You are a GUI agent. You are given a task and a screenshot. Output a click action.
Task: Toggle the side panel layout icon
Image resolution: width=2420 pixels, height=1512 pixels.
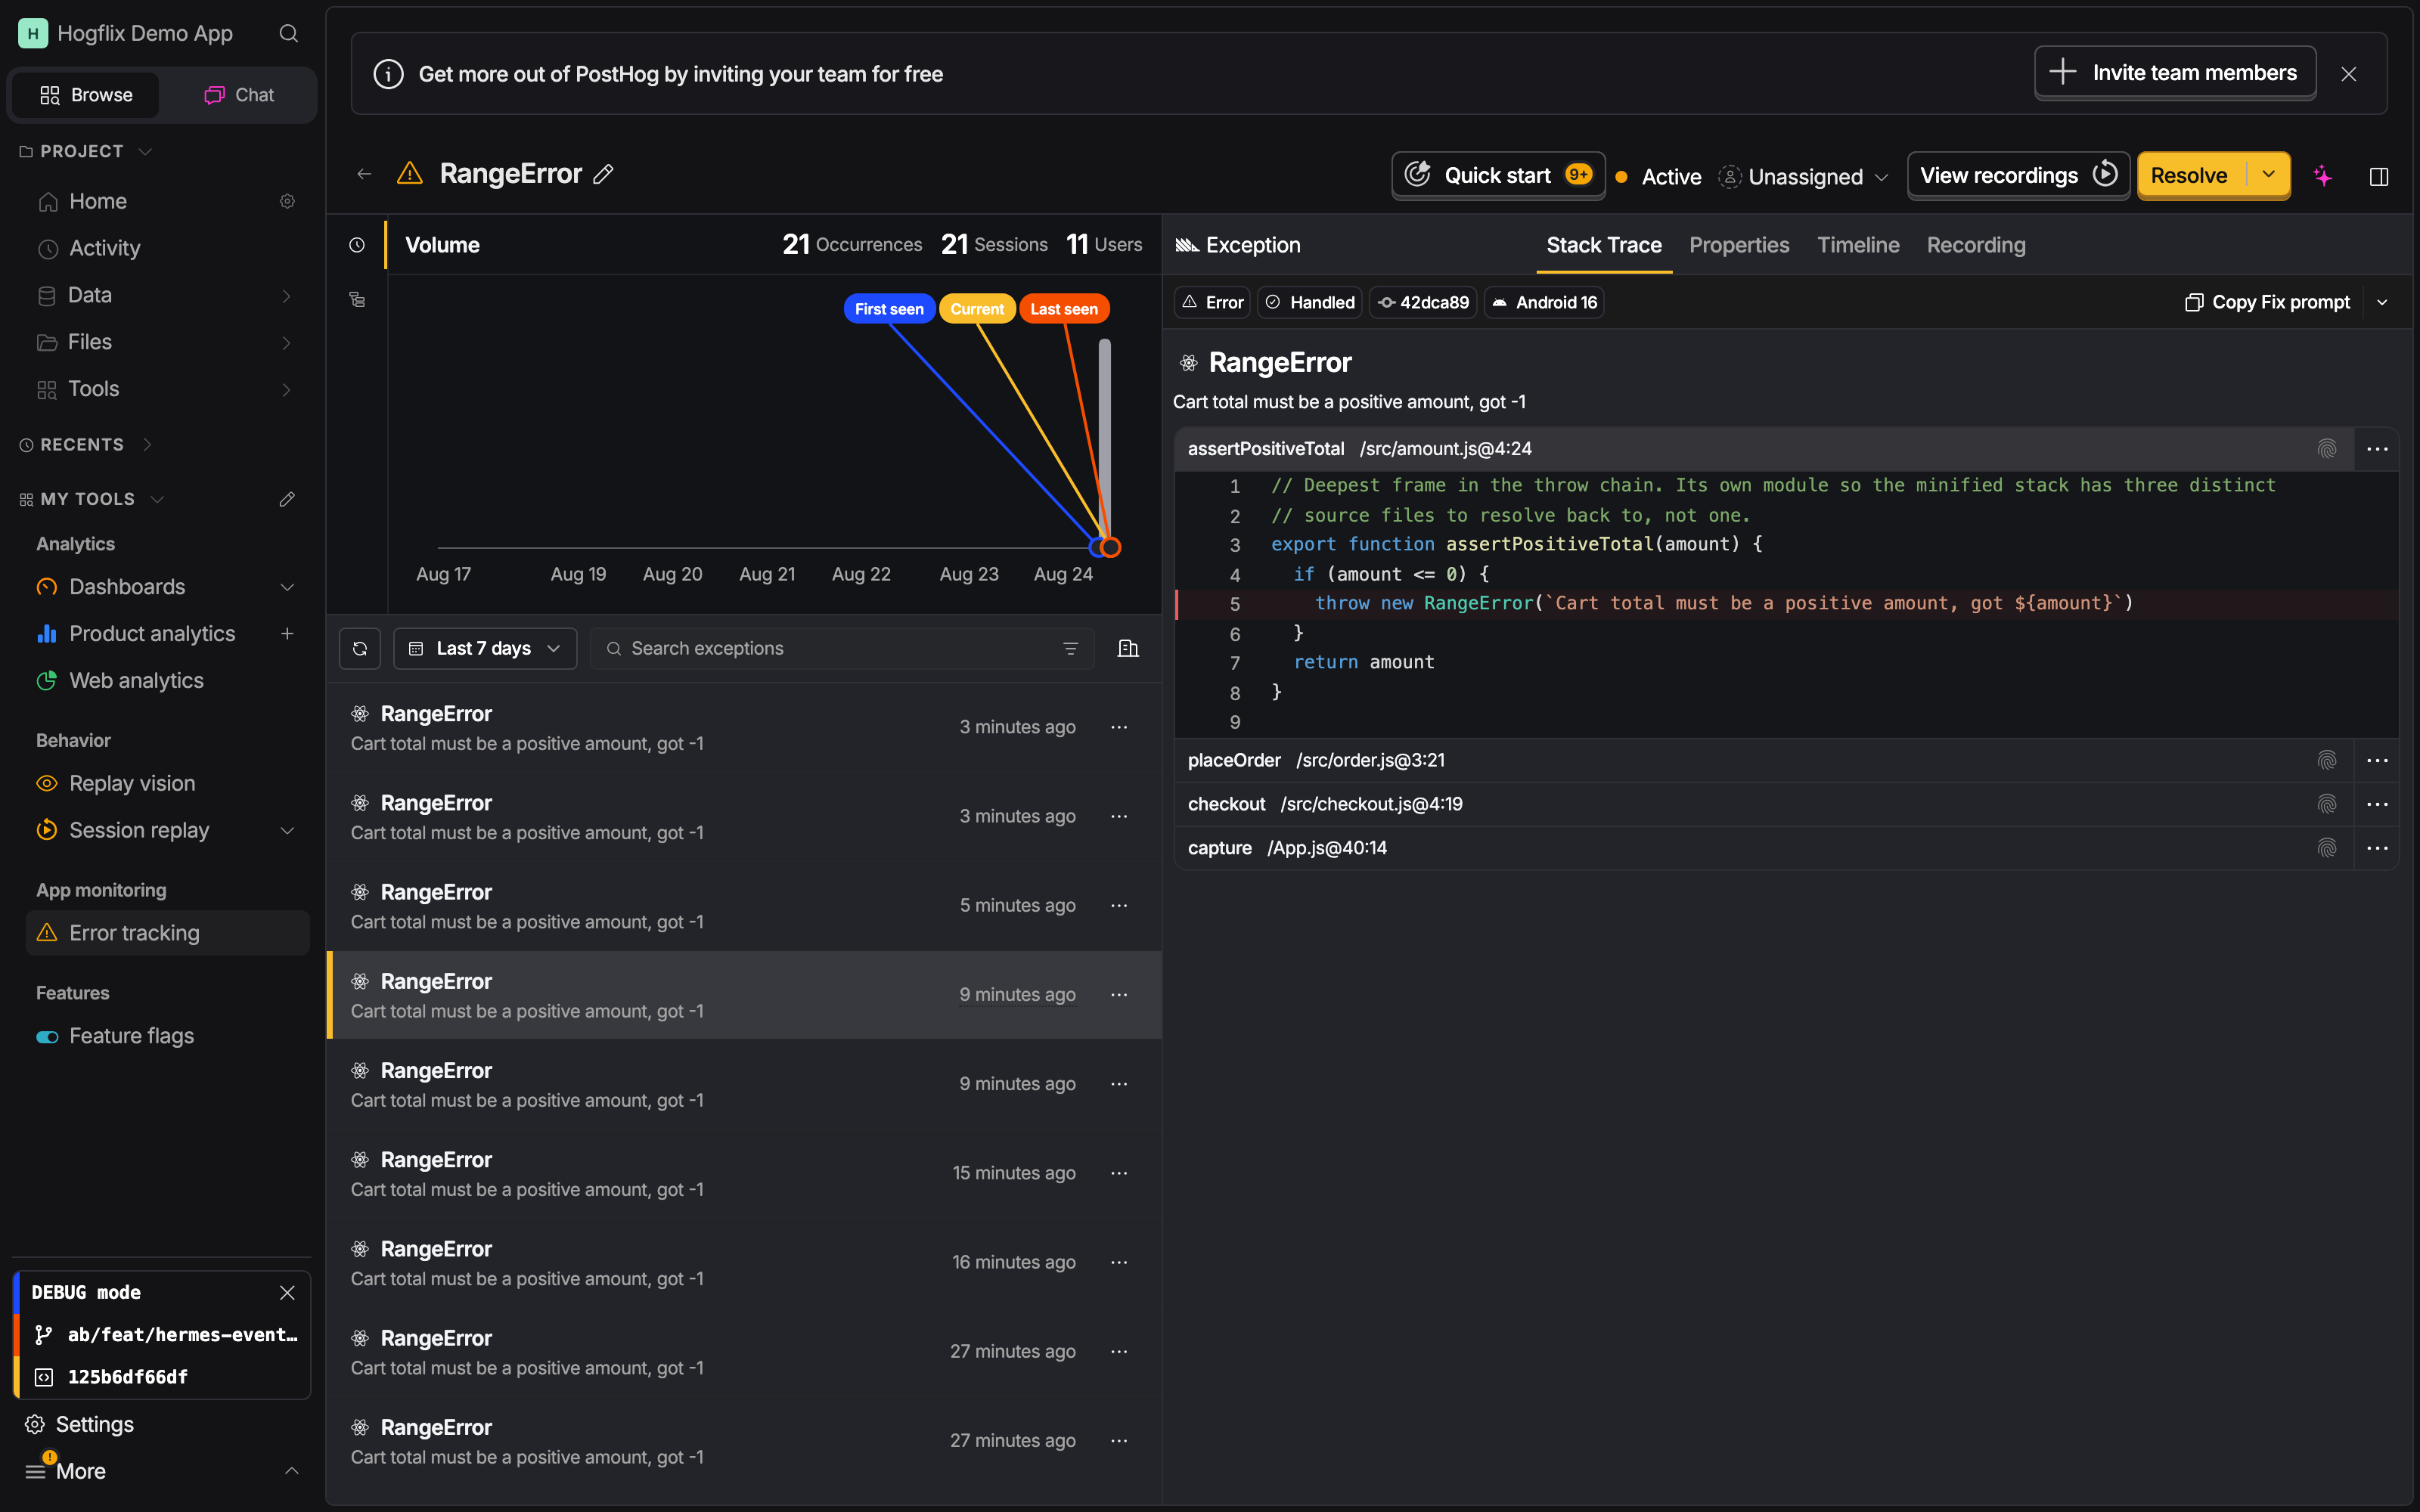(2379, 176)
